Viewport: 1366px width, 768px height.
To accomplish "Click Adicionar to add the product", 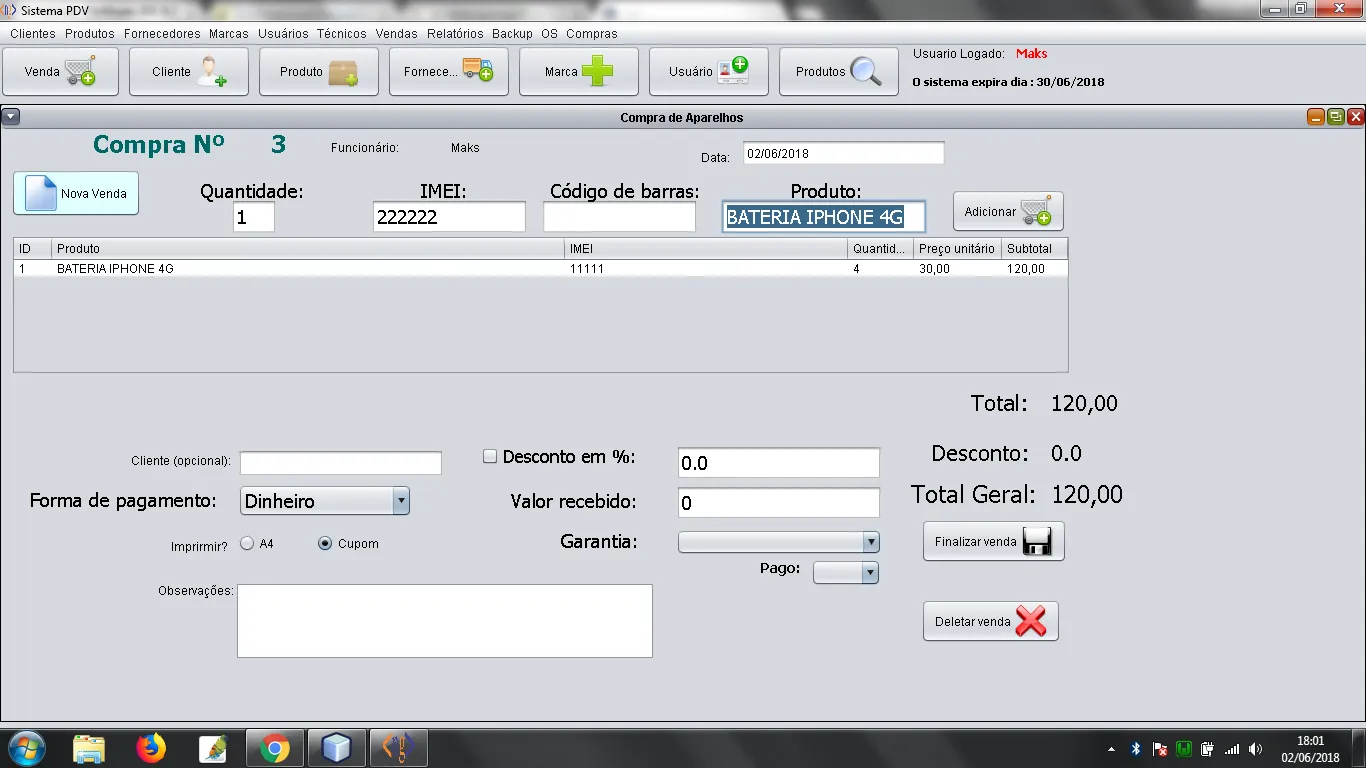I will [1008, 212].
